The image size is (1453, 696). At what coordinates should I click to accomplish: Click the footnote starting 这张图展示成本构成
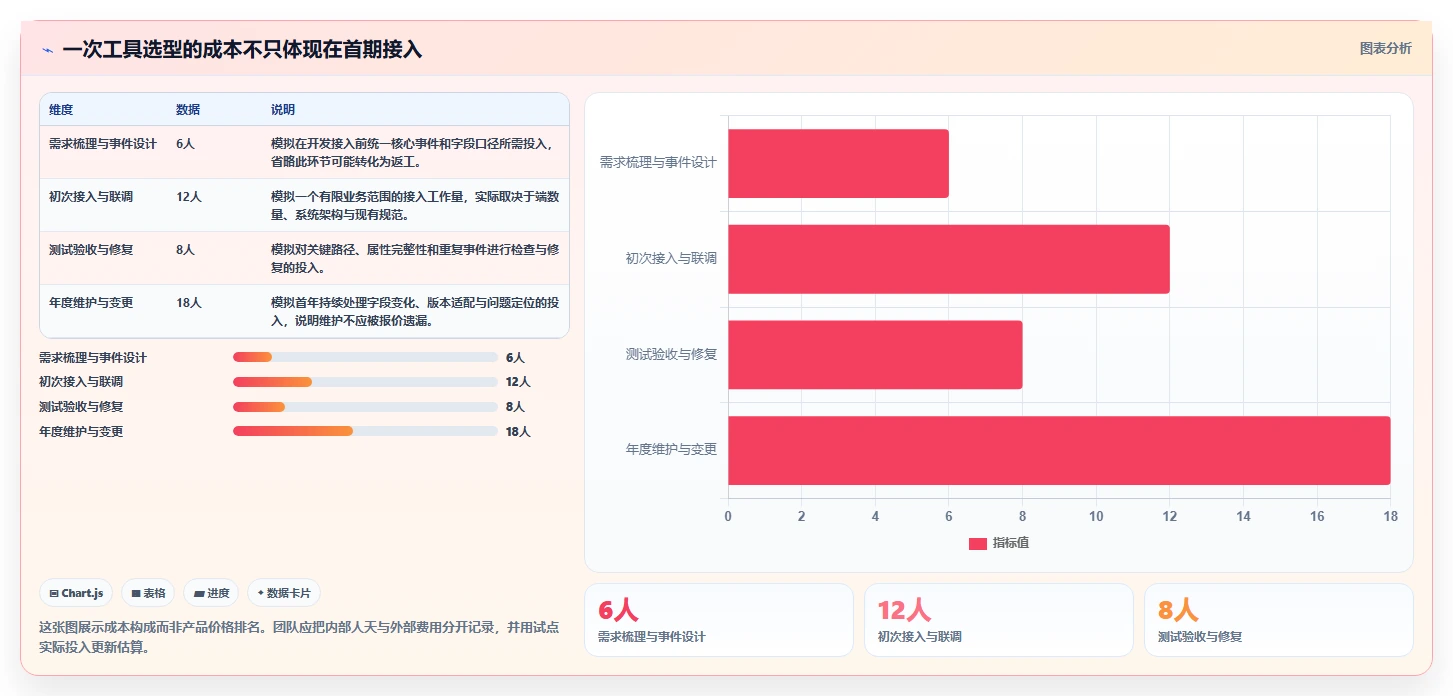pos(299,637)
